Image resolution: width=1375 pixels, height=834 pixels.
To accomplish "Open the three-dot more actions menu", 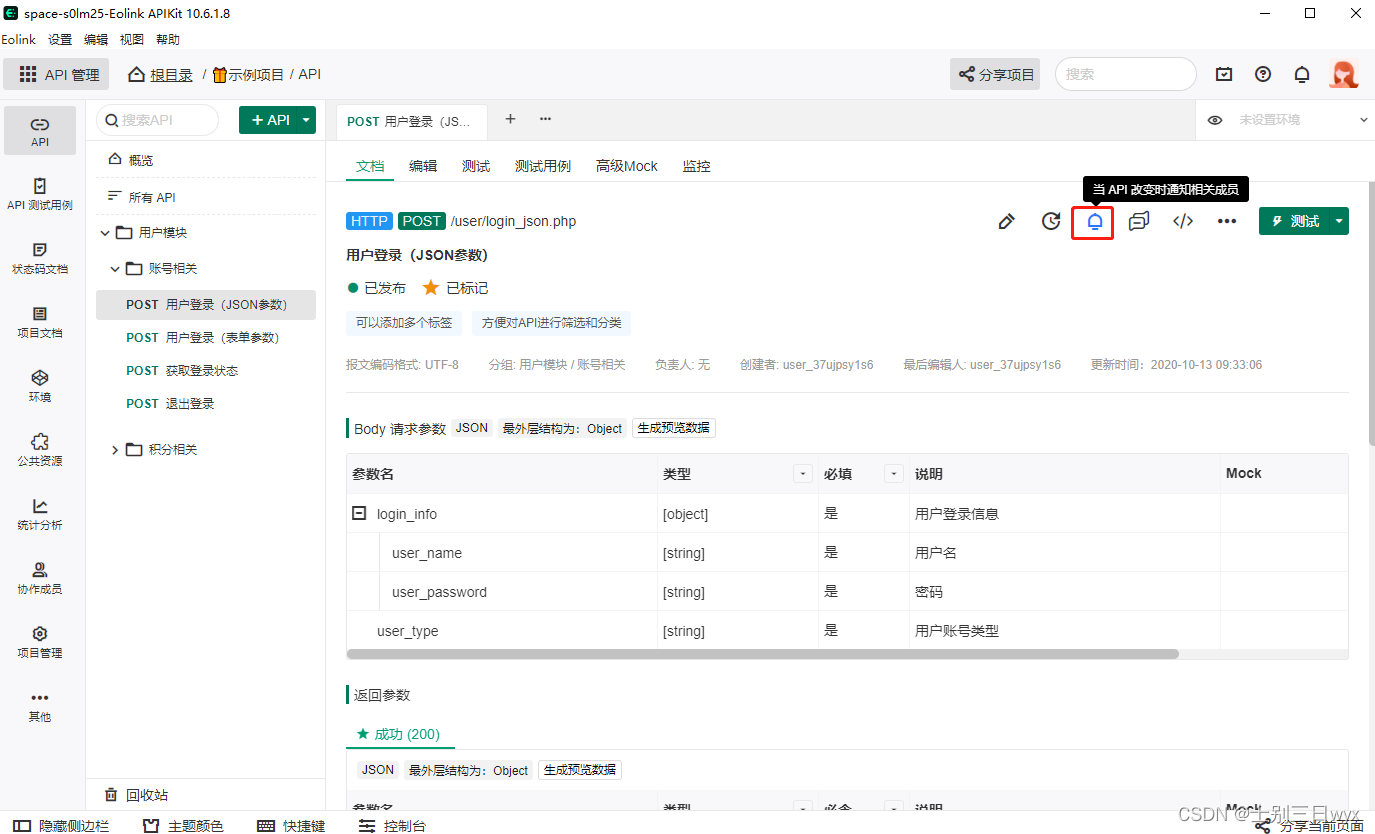I will pyautogui.click(x=1227, y=221).
